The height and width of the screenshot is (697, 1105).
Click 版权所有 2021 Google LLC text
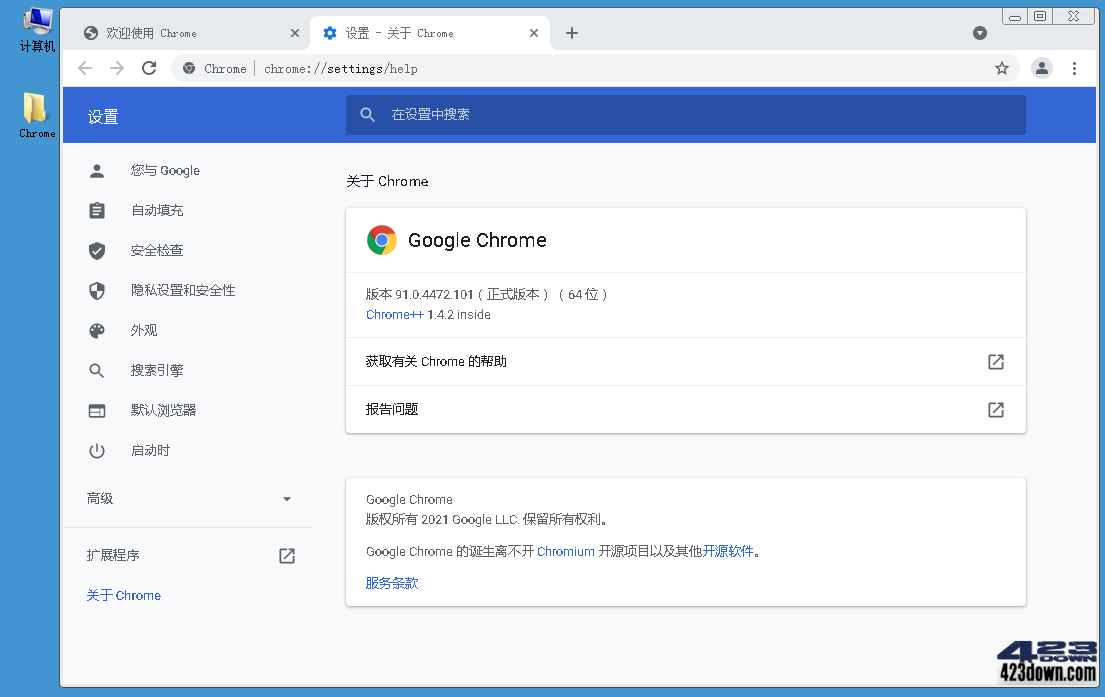[x=443, y=519]
